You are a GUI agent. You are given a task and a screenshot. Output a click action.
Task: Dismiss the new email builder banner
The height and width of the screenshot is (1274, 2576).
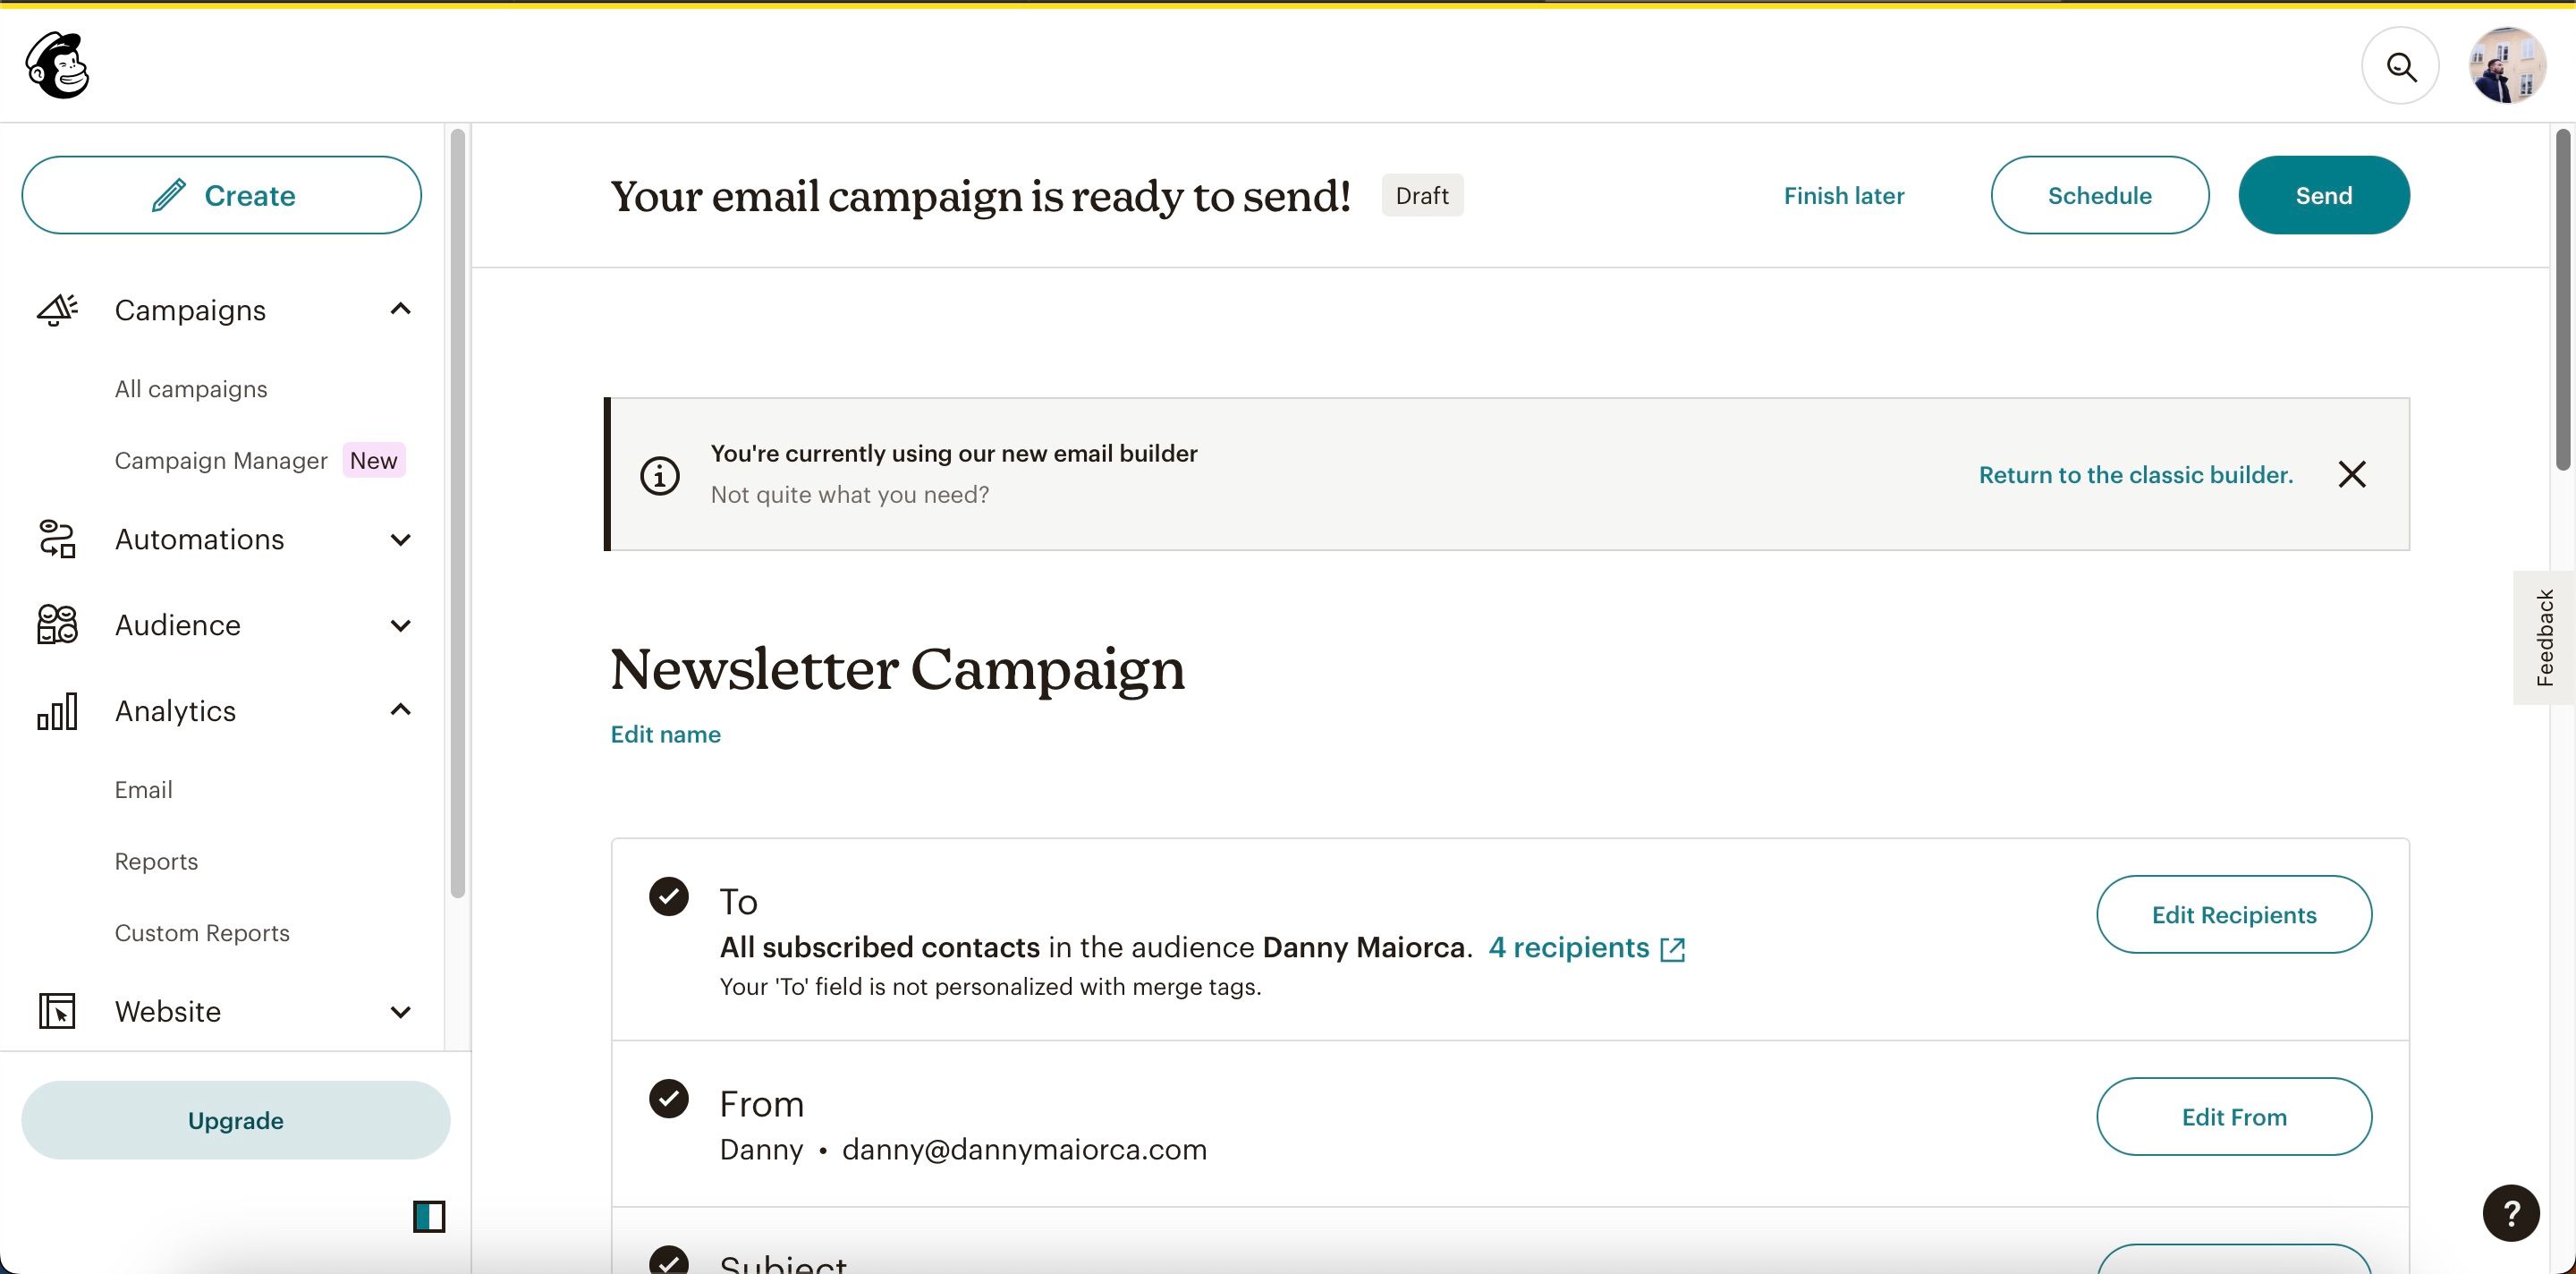point(2352,474)
